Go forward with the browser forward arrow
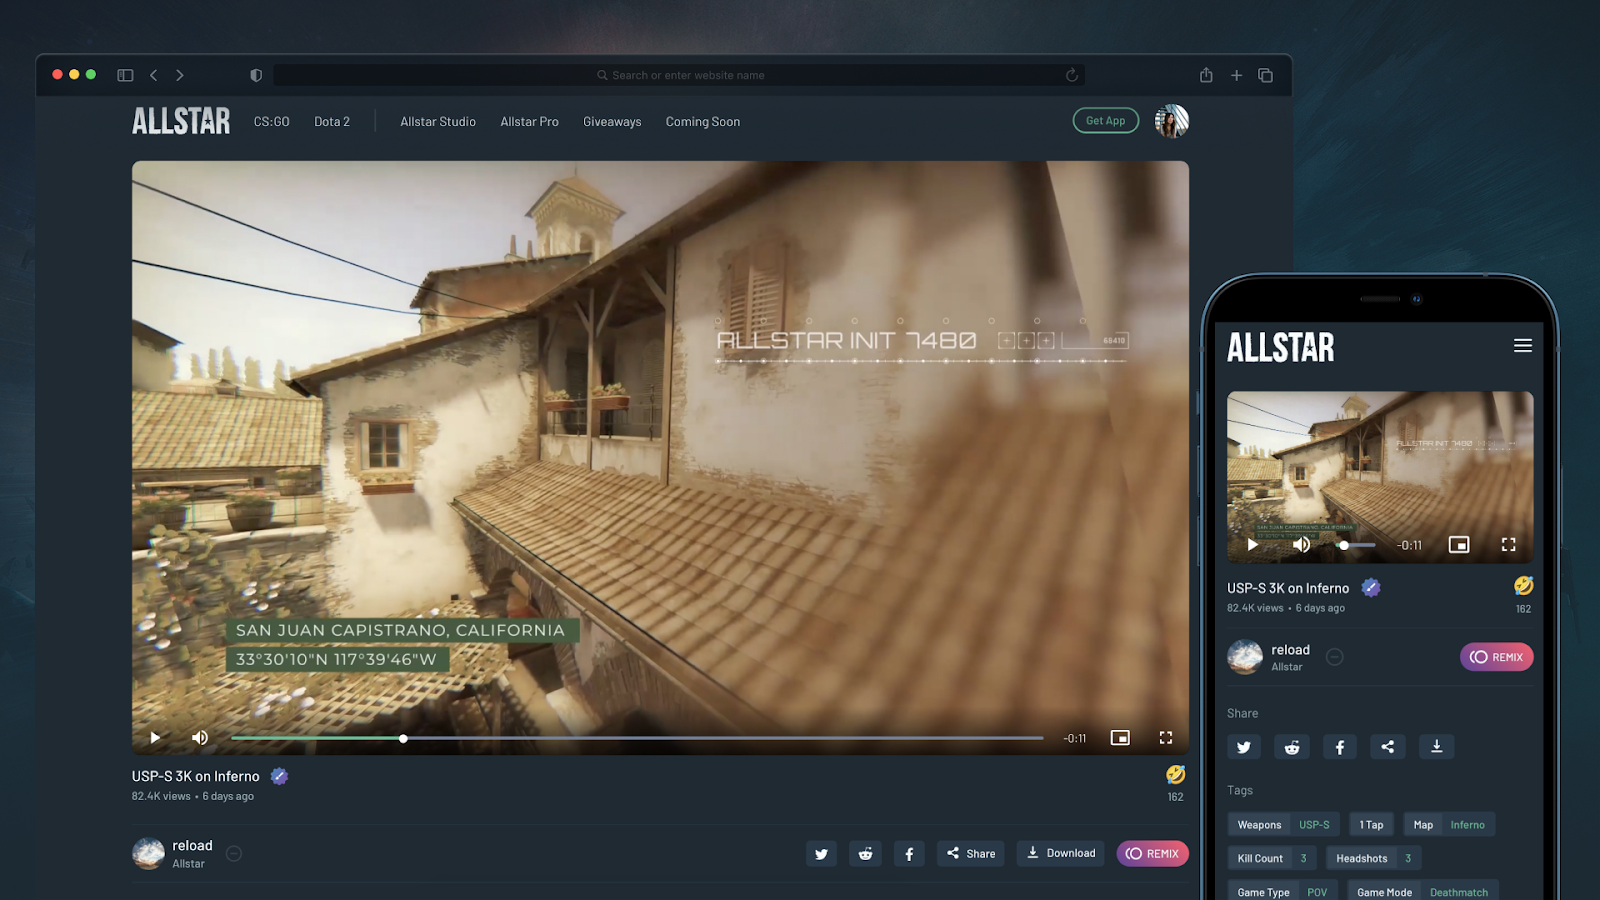 (180, 75)
